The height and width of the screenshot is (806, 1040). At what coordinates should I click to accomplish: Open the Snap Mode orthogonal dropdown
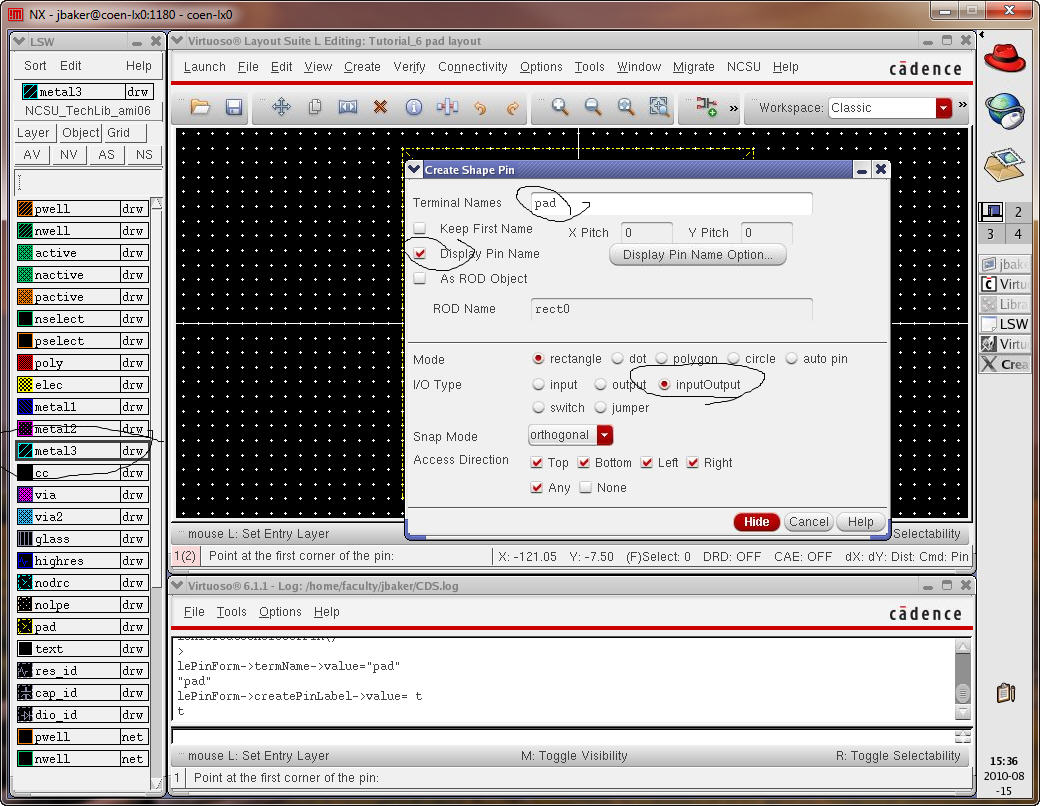pyautogui.click(x=605, y=435)
